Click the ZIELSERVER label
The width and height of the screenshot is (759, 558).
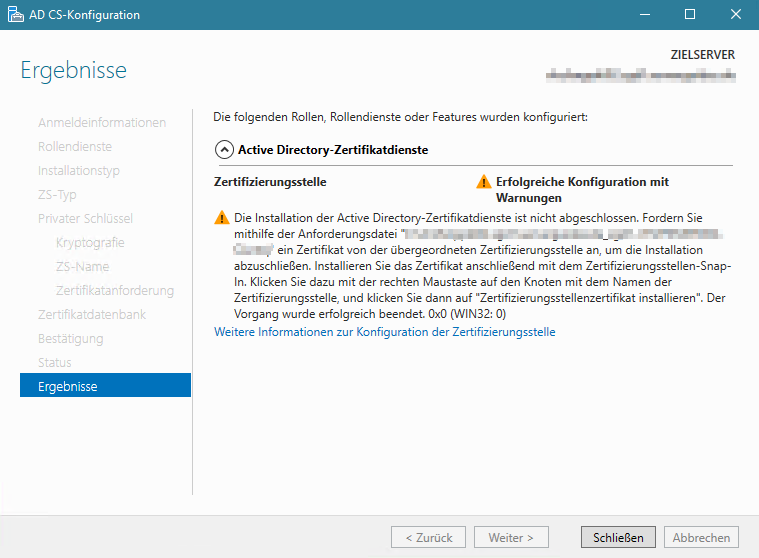(x=702, y=55)
